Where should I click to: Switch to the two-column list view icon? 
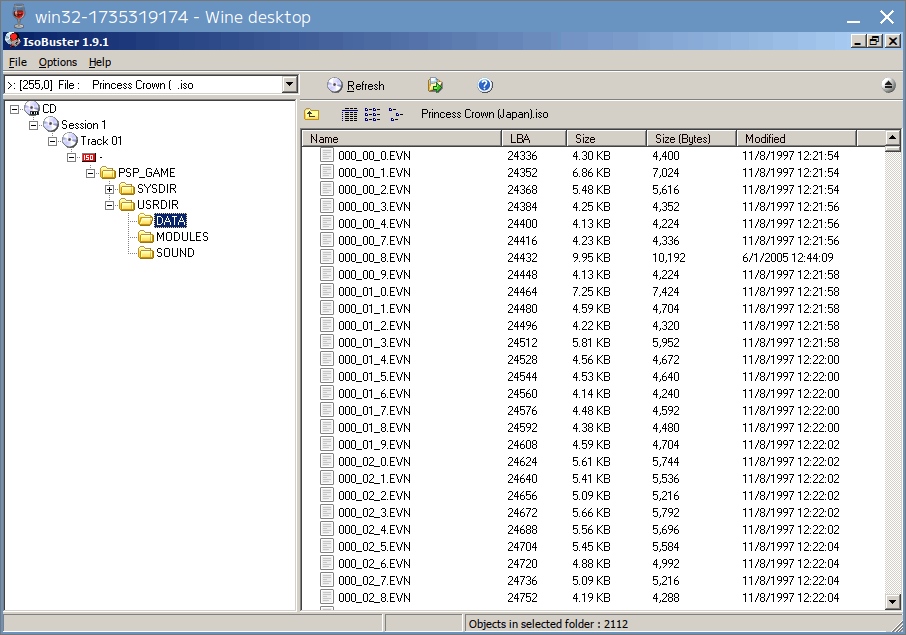pyautogui.click(x=373, y=114)
